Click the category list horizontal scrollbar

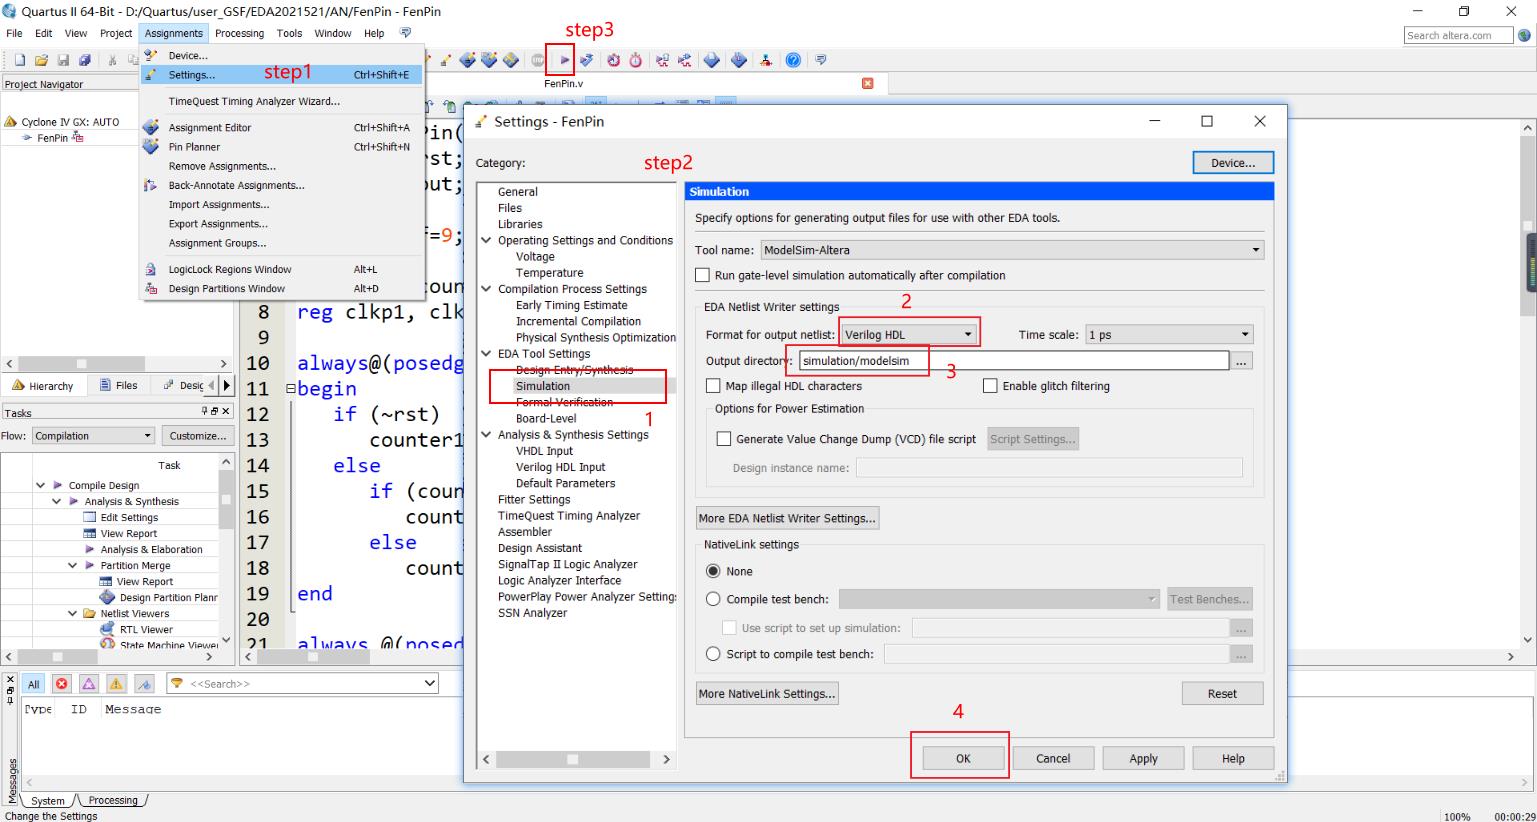[575, 759]
